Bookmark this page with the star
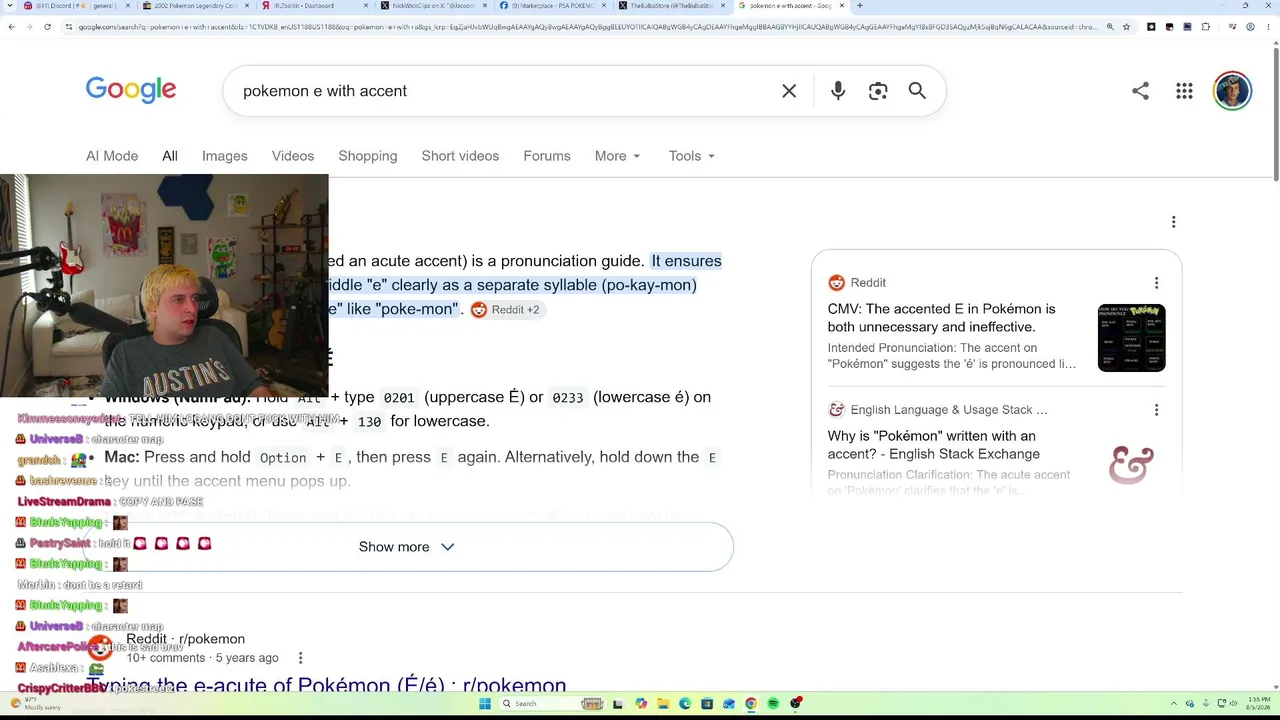The height and width of the screenshot is (720, 1280). coord(1126,27)
